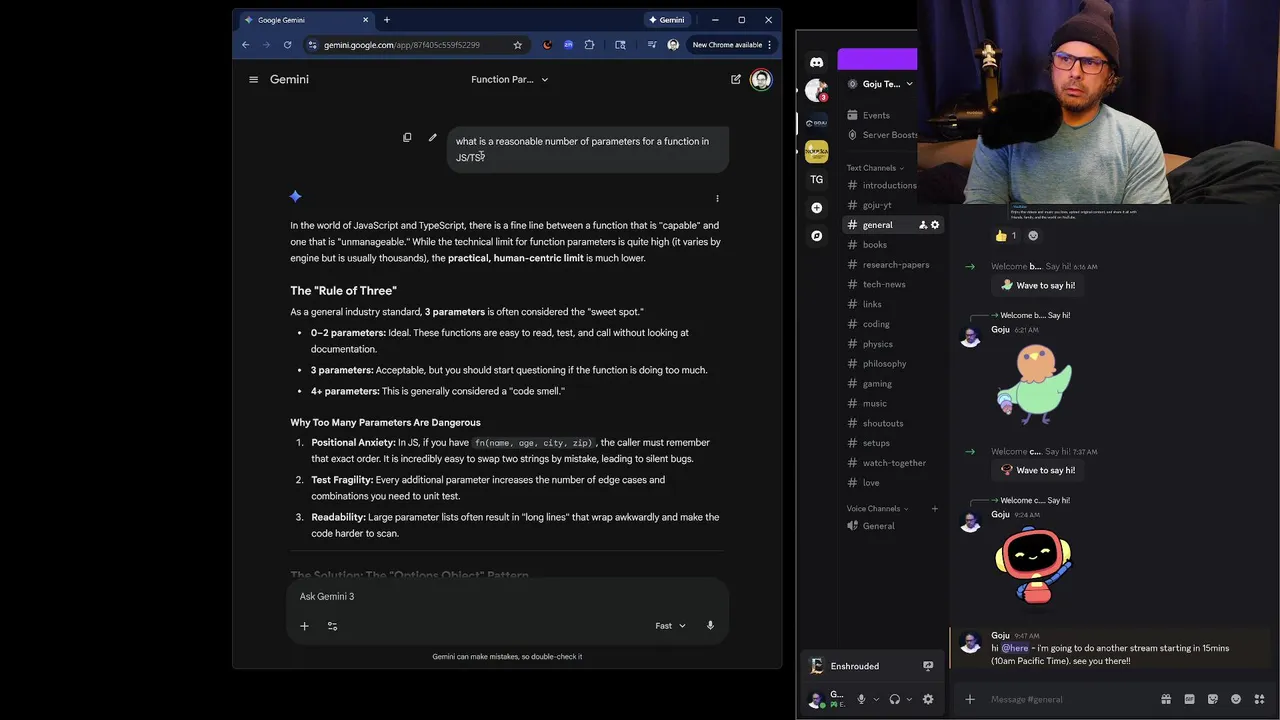Screen dimensions: 1280x720
Task: Open the introductions channel
Action: click(889, 185)
